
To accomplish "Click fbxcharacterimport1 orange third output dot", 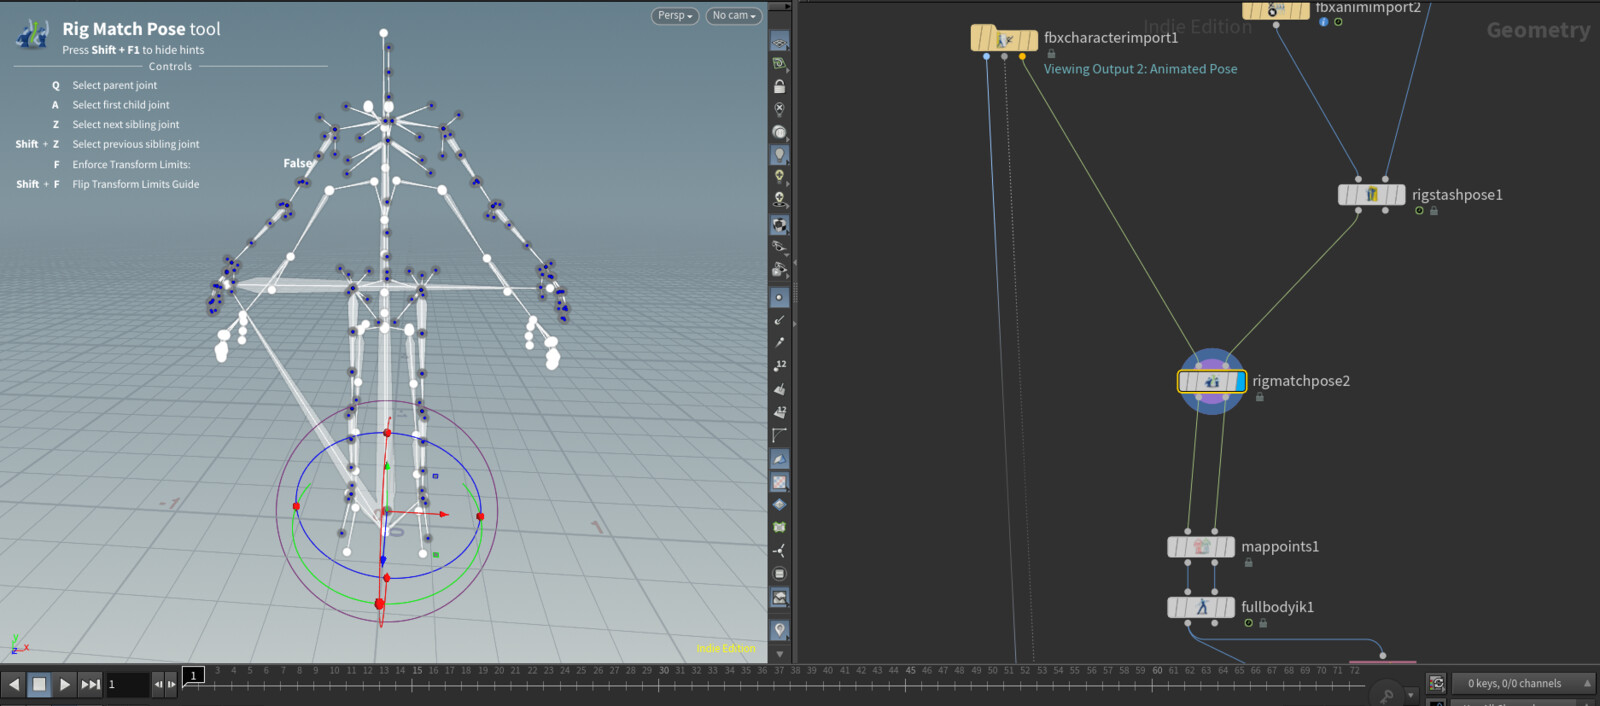I will 1022,57.
